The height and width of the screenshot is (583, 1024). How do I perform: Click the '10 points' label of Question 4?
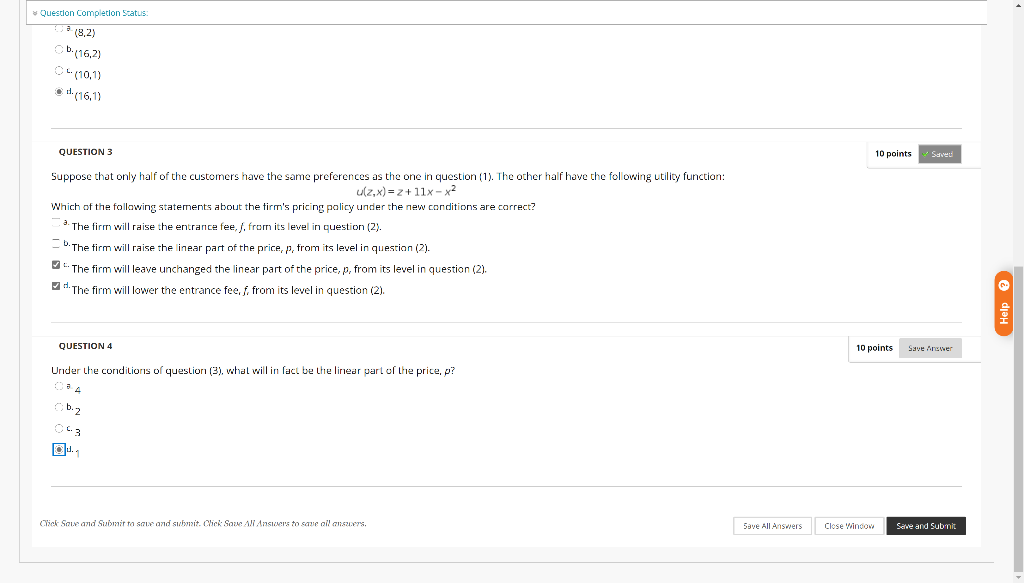pos(874,347)
